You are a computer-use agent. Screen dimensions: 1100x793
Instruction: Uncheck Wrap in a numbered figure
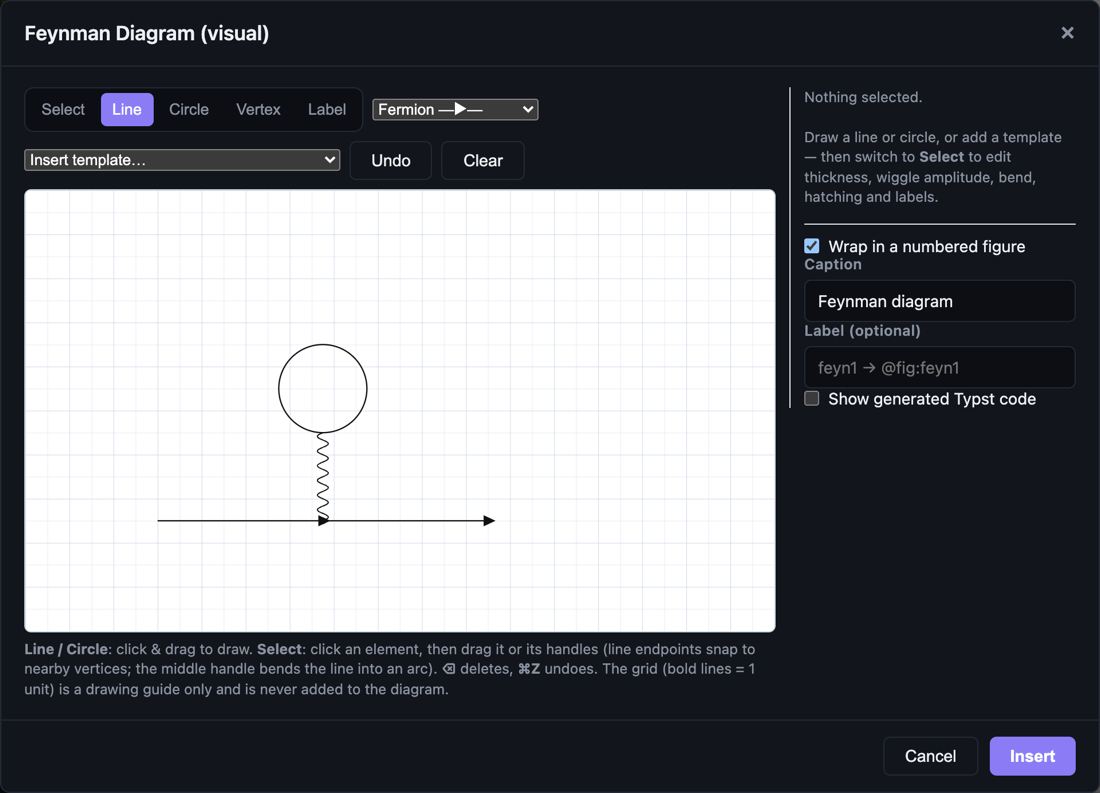812,246
